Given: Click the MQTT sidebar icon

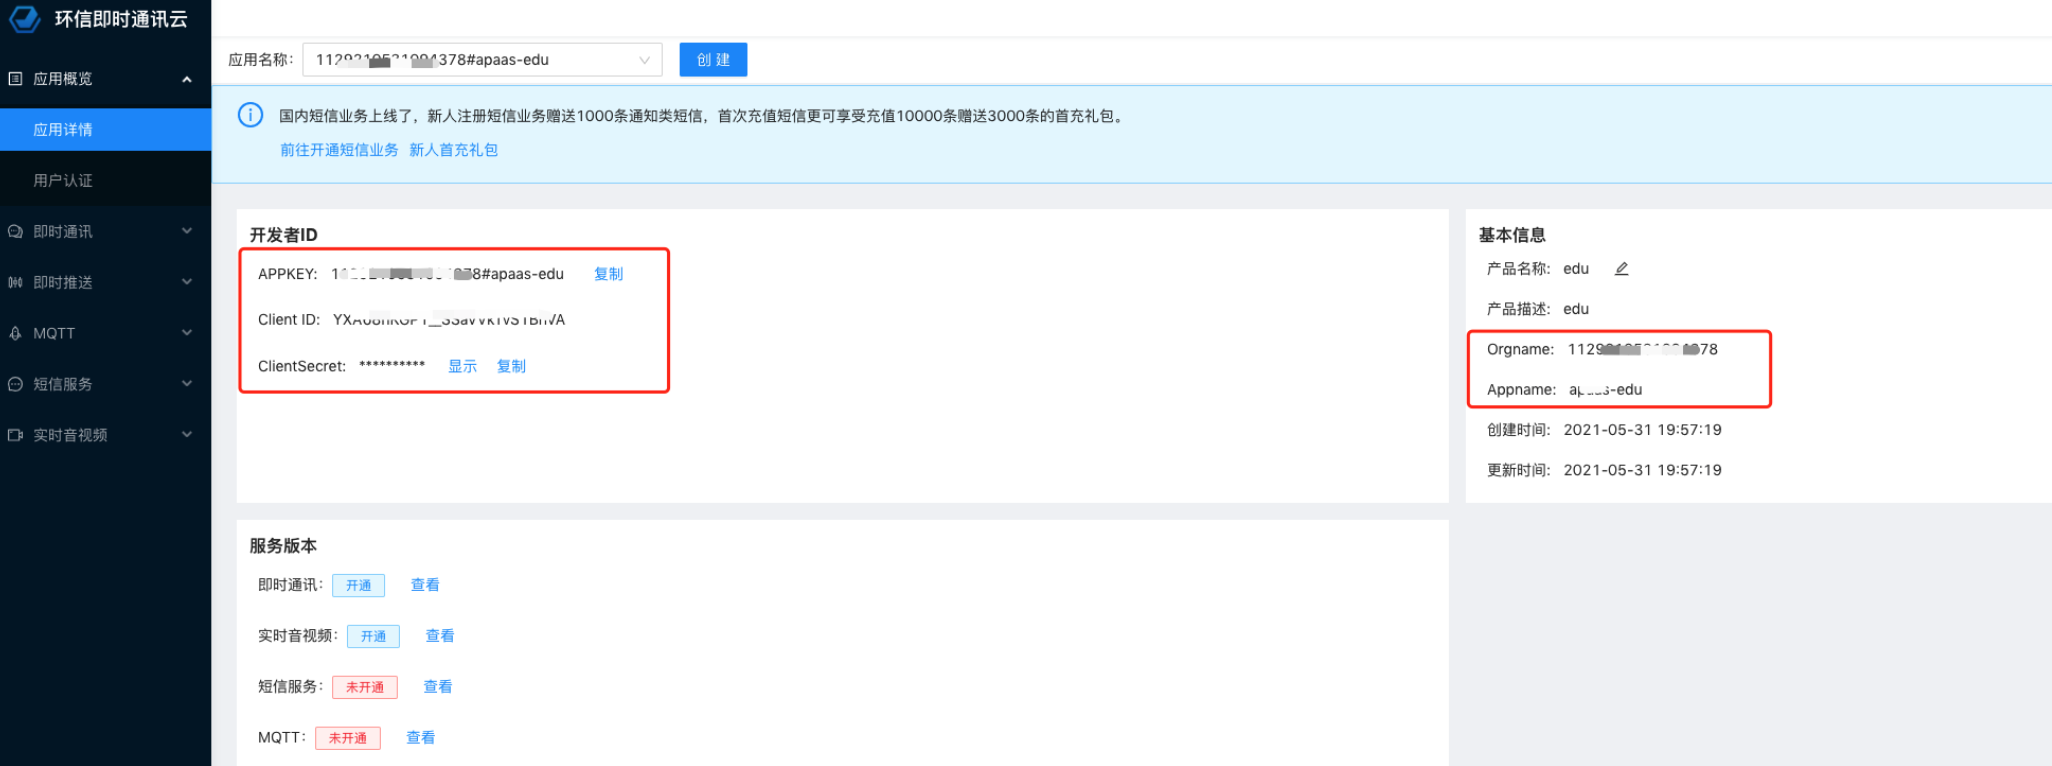Looking at the screenshot, I should [15, 333].
